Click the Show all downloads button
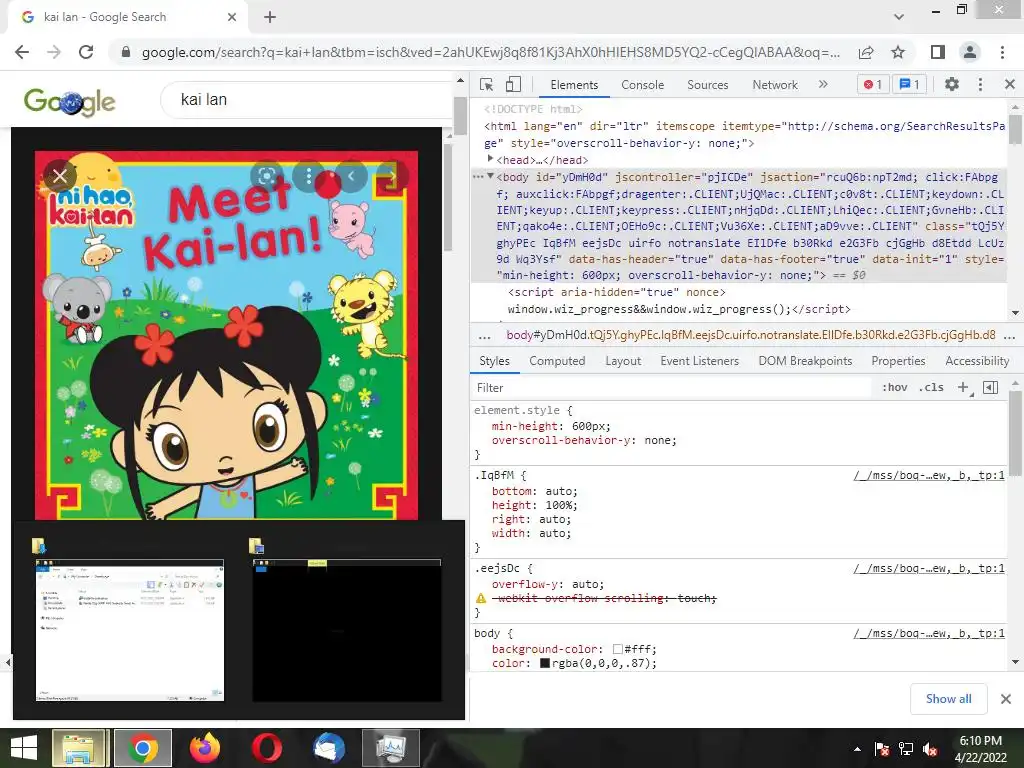This screenshot has height=768, width=1024. 948,699
